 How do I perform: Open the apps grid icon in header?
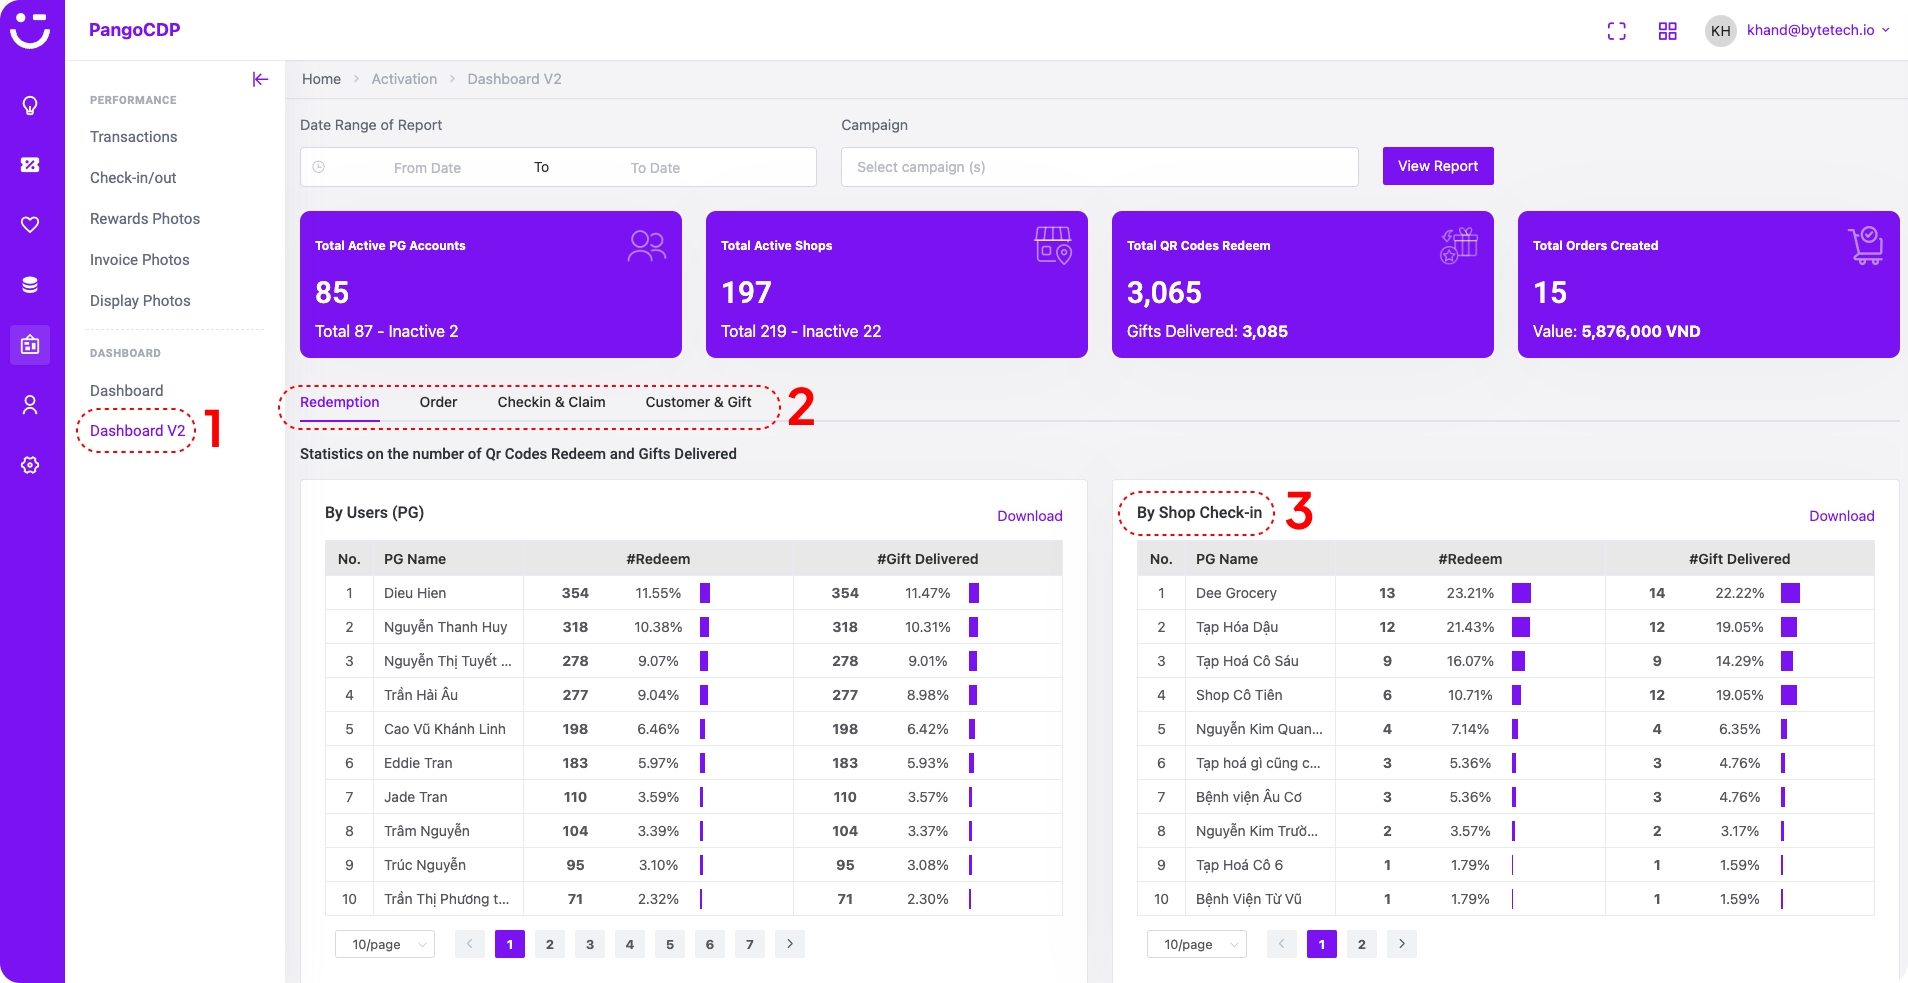tap(1667, 31)
